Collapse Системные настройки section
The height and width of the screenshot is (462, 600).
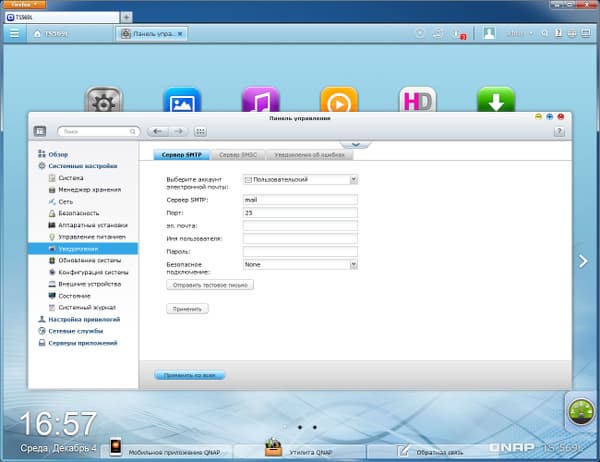coord(78,166)
